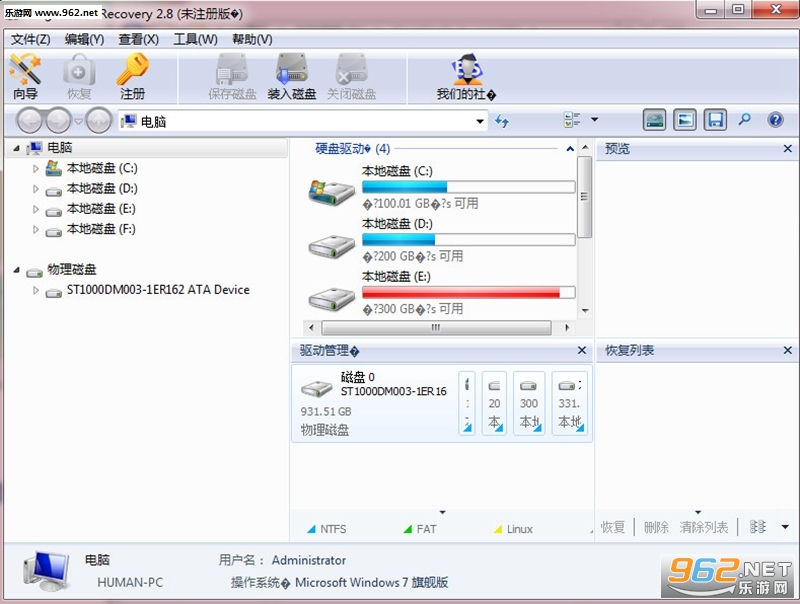Select the D: drive icon in drive list
This screenshot has width=800, height=604.
(332, 246)
